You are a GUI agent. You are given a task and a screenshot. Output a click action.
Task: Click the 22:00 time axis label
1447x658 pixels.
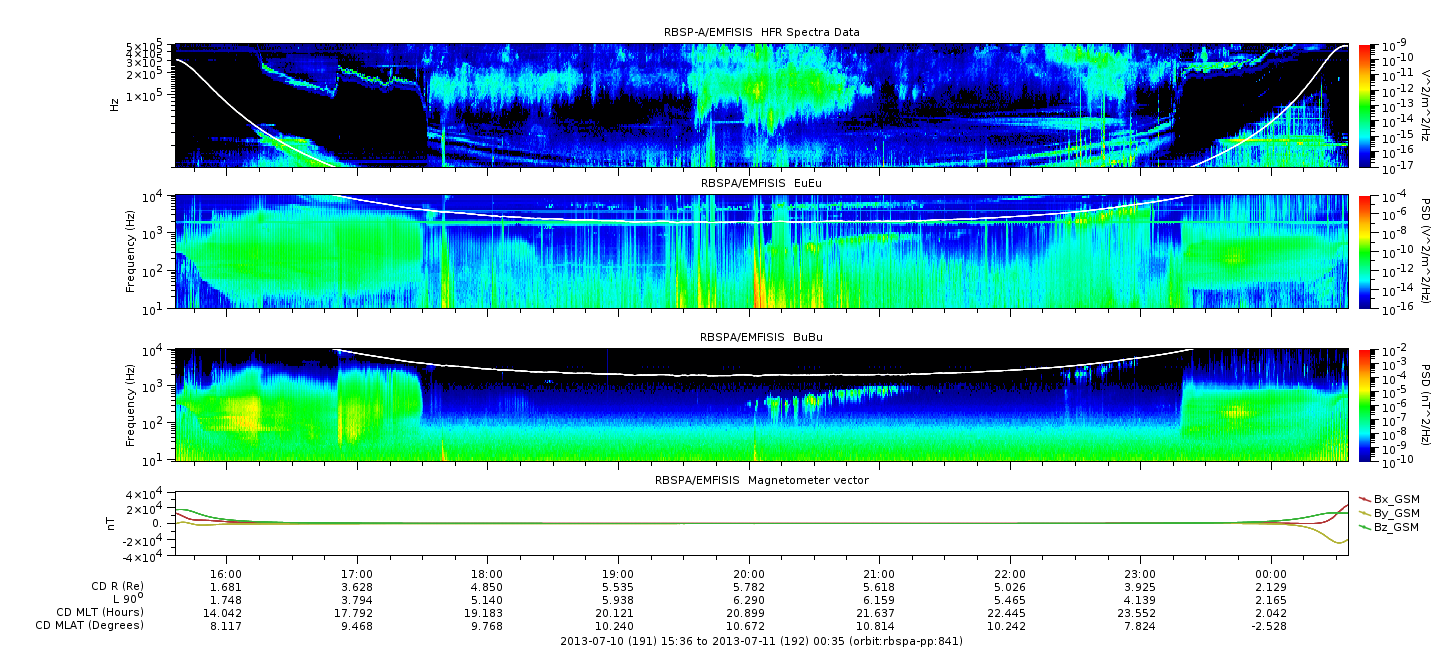(1010, 575)
